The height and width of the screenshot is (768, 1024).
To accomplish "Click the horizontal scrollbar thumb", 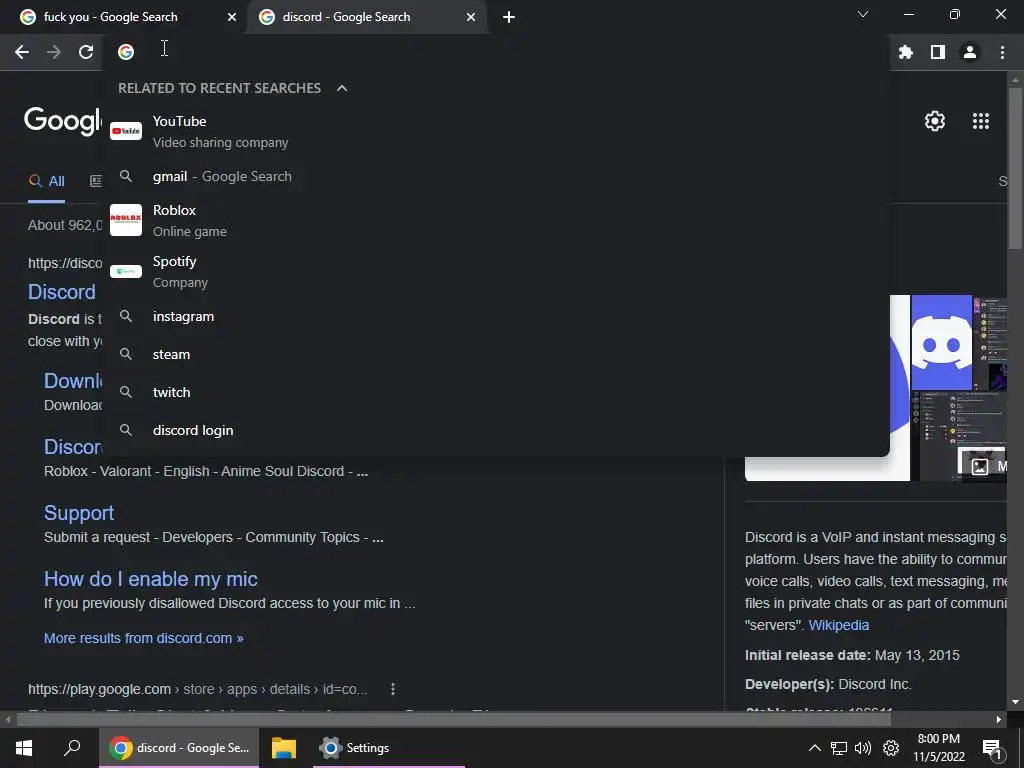I will point(454,720).
